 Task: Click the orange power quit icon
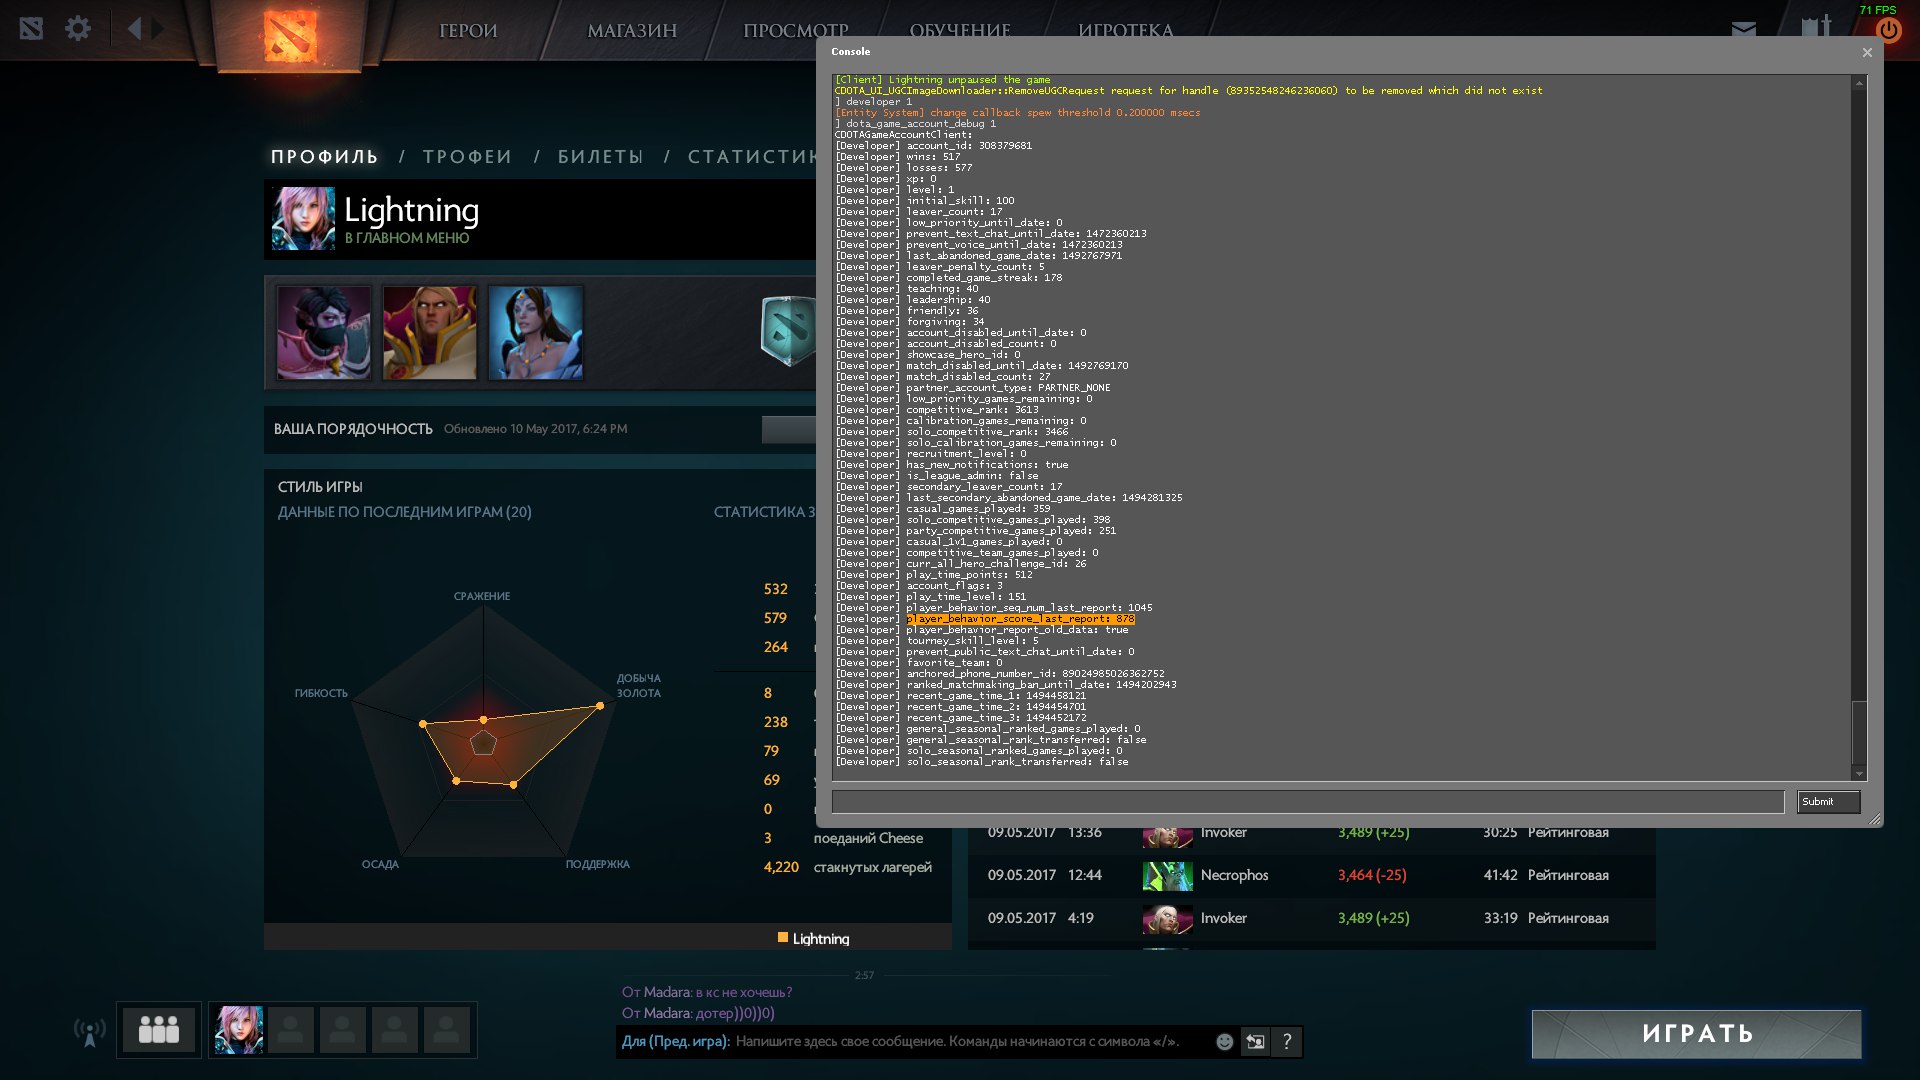point(1888,30)
